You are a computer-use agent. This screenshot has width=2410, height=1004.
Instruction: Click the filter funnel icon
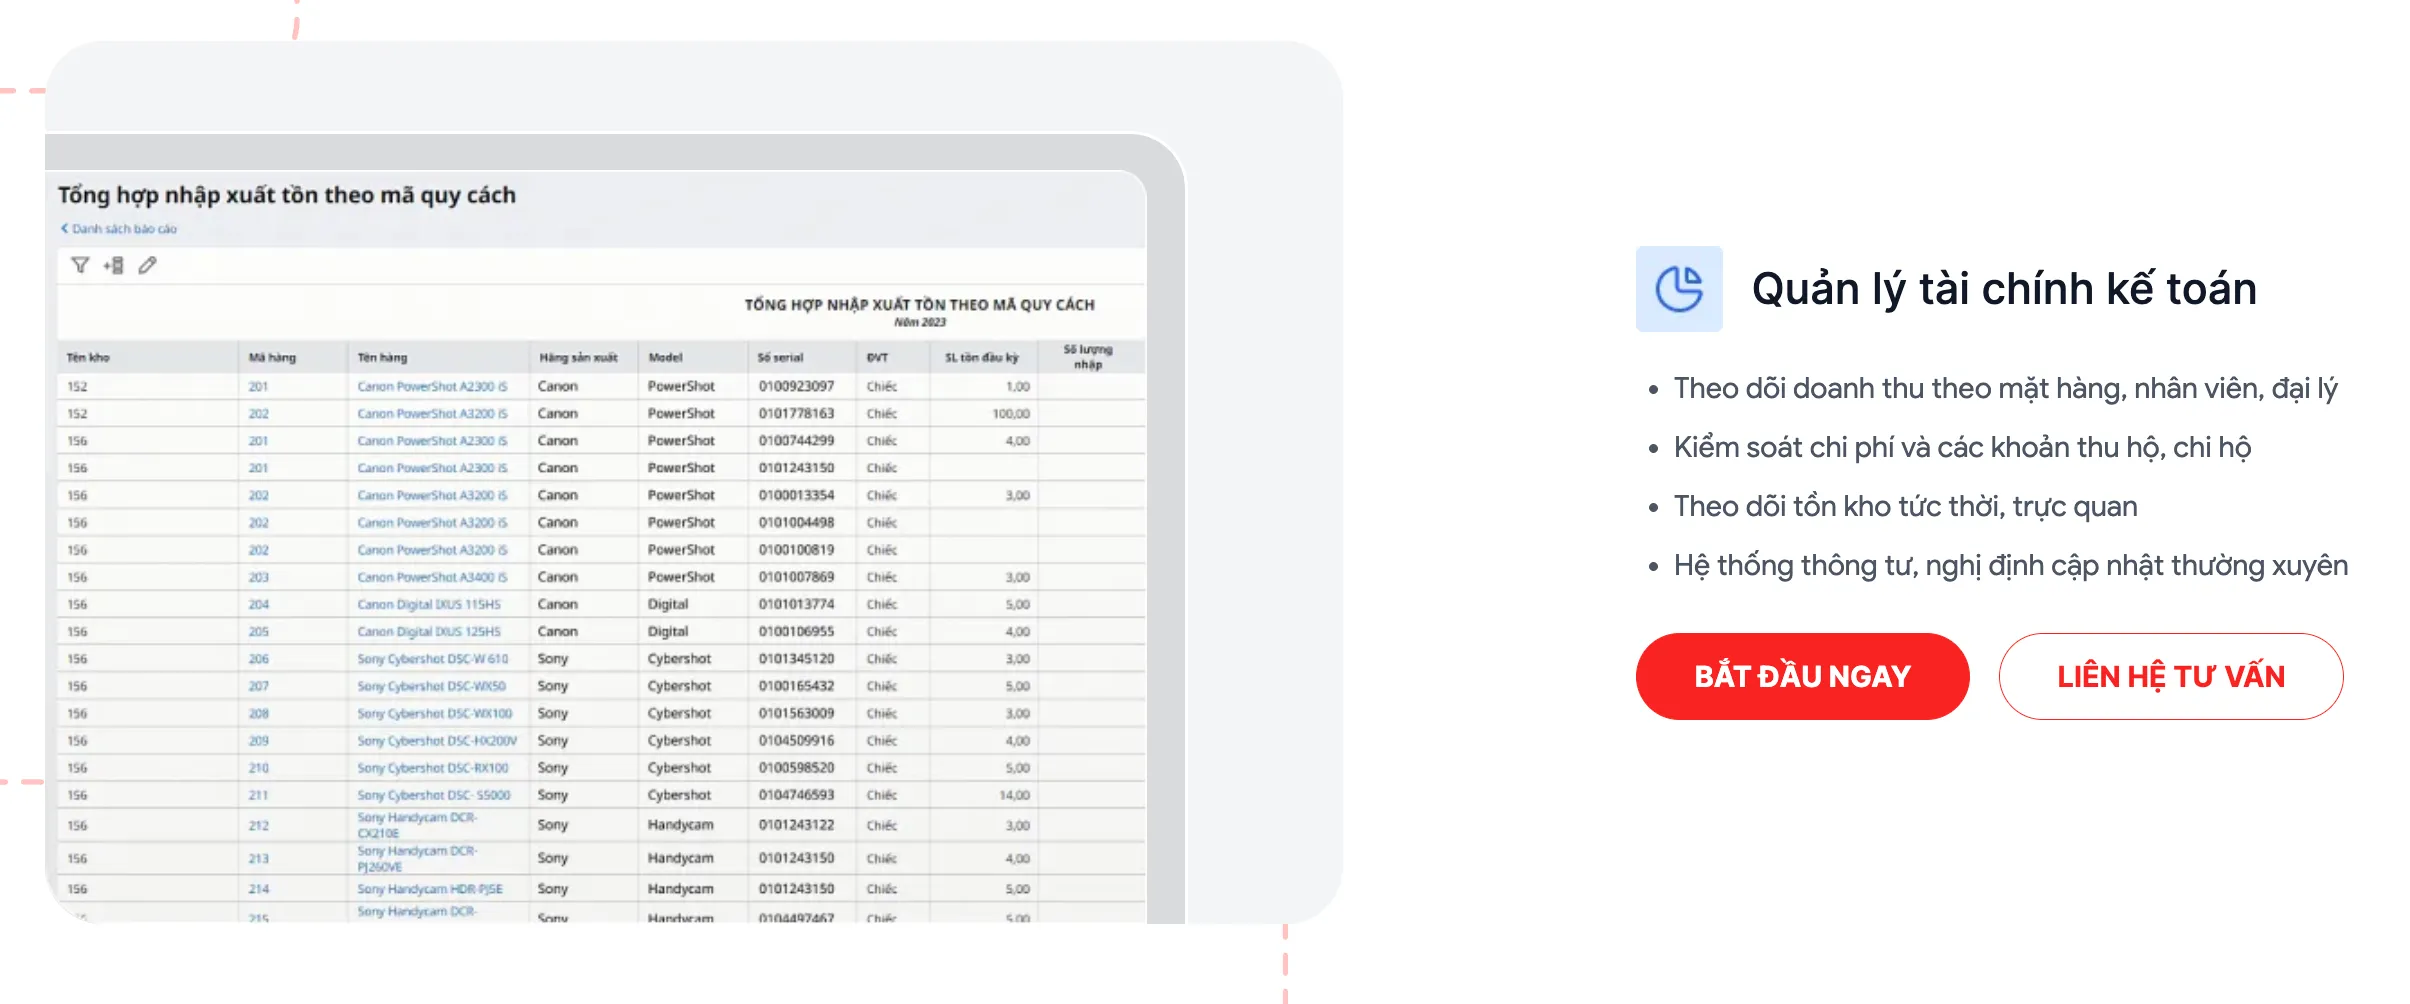[x=80, y=265]
